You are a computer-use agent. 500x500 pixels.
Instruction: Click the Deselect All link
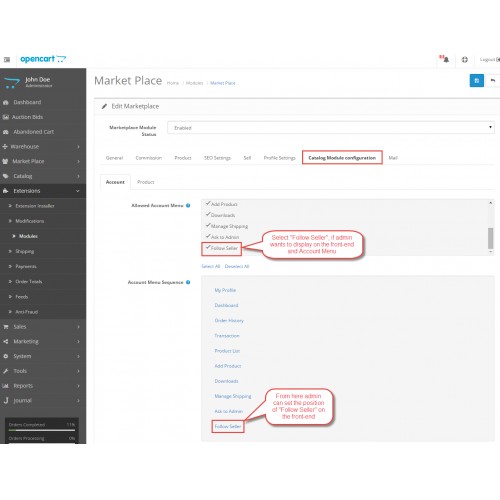(x=237, y=266)
